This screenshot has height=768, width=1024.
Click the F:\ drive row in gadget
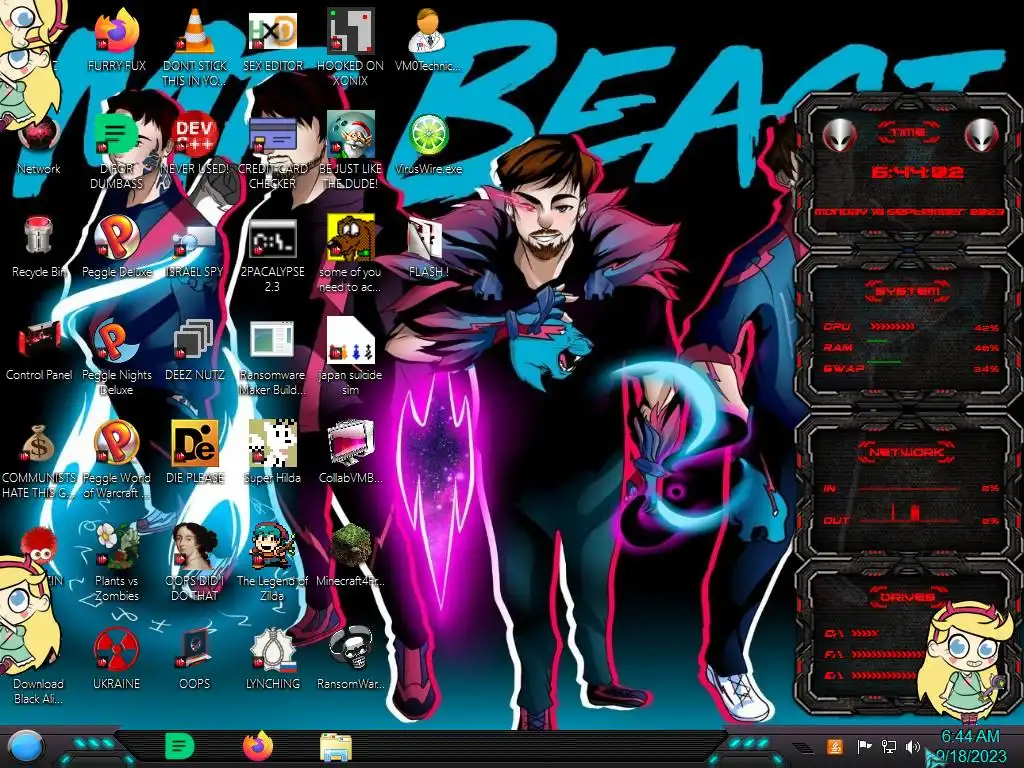(x=874, y=654)
